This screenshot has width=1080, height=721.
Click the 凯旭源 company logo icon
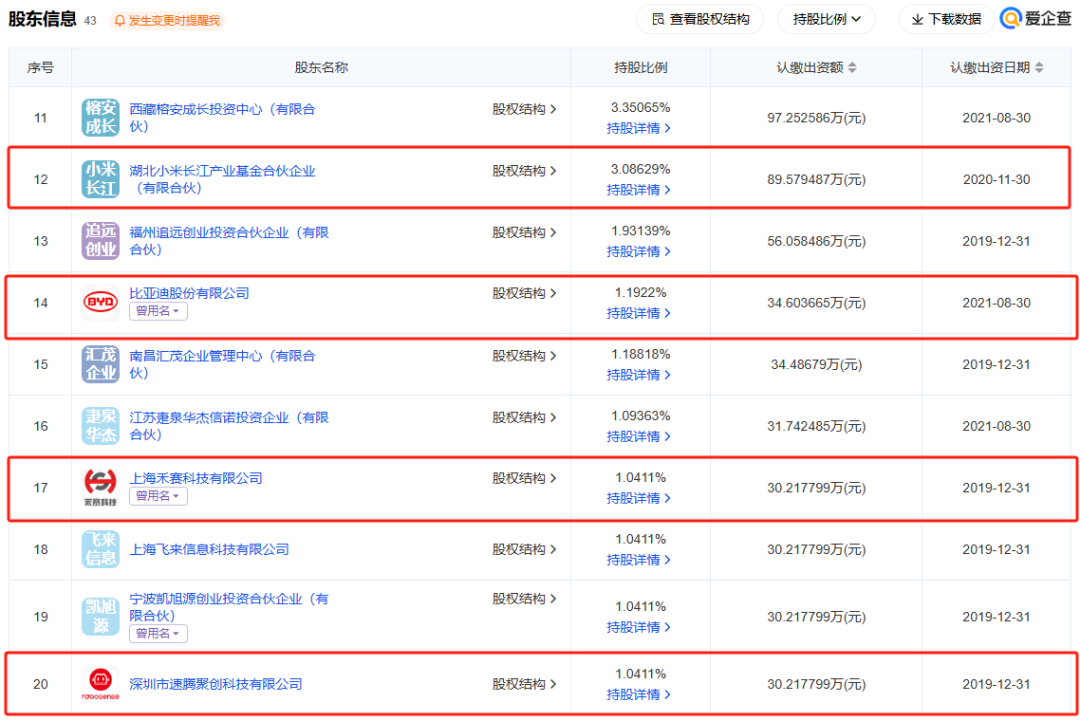(101, 616)
